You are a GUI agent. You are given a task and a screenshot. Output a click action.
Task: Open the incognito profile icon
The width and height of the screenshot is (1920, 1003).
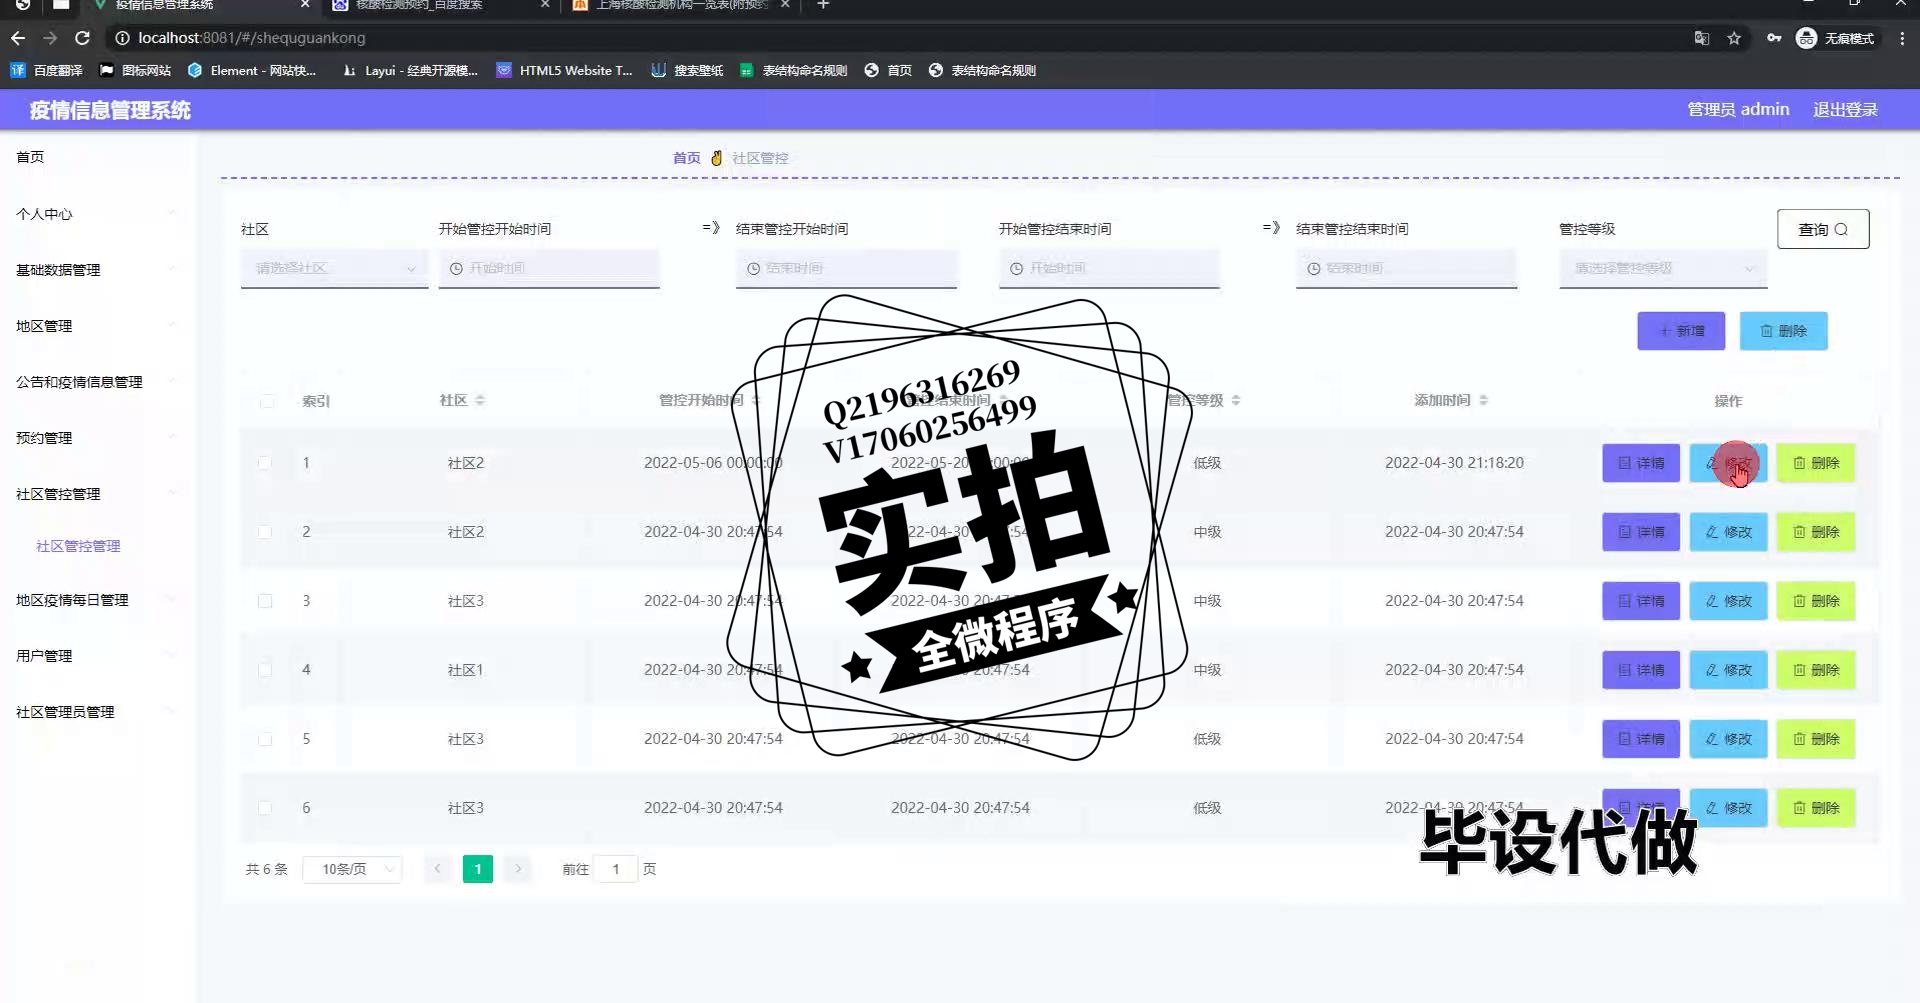click(1835, 38)
